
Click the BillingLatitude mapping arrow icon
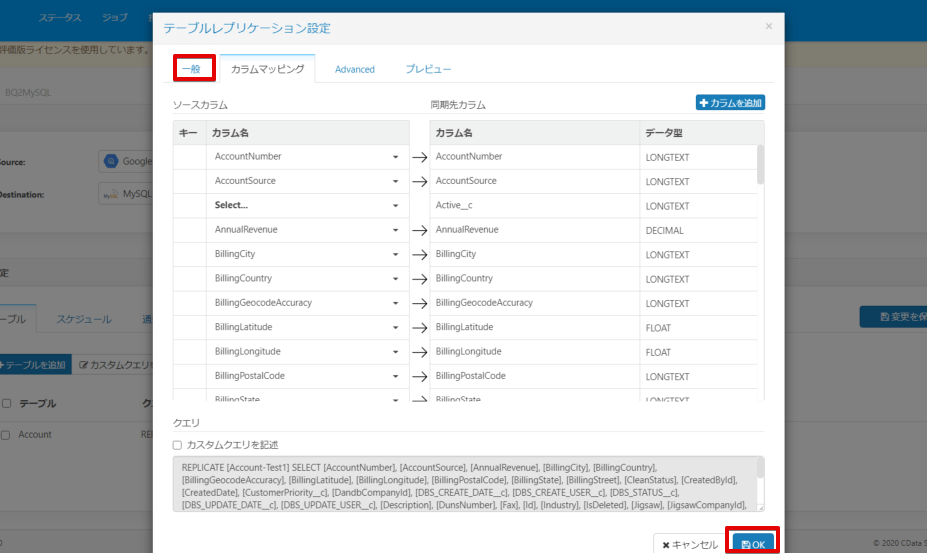tap(420, 328)
